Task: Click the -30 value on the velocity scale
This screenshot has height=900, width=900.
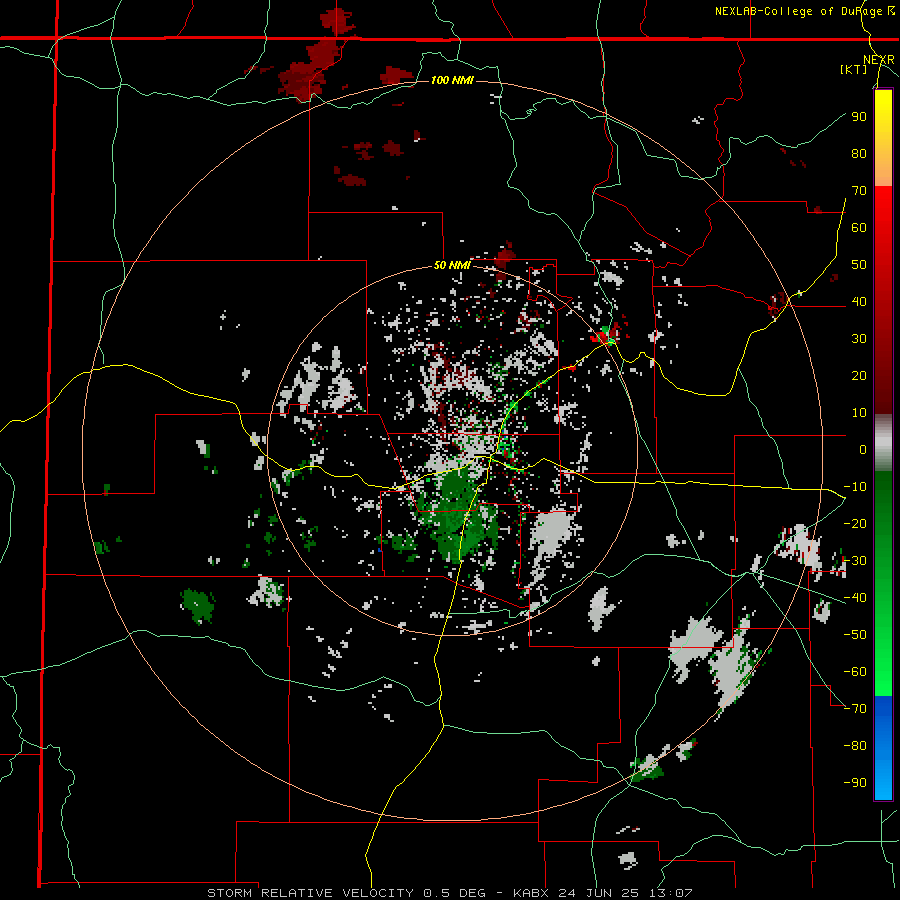Action: coord(855,561)
